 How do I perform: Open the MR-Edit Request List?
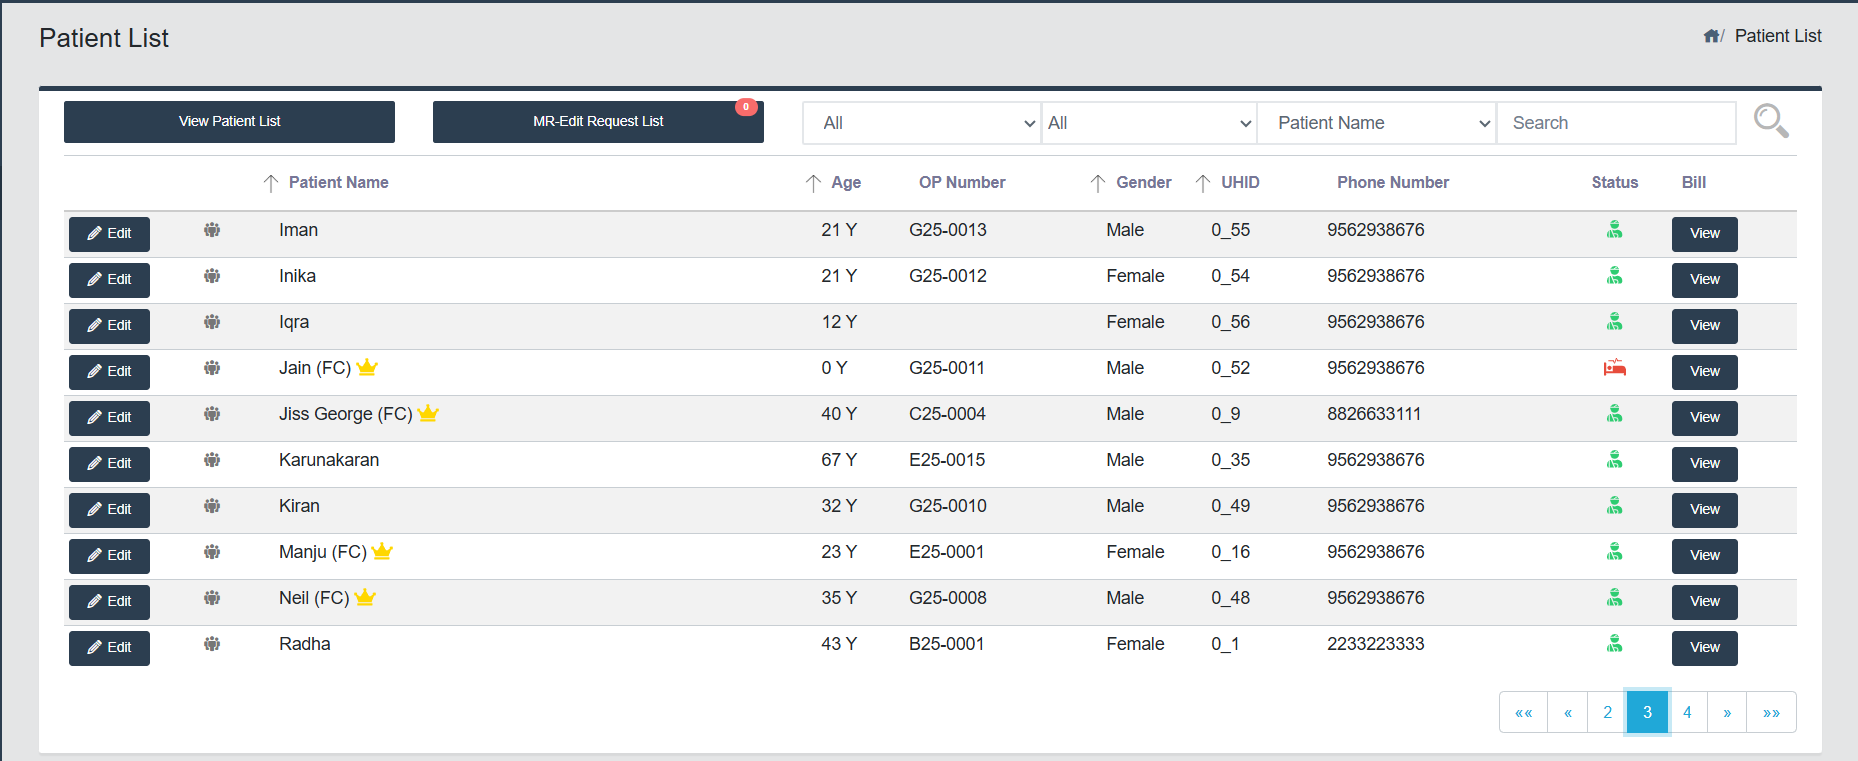point(598,122)
